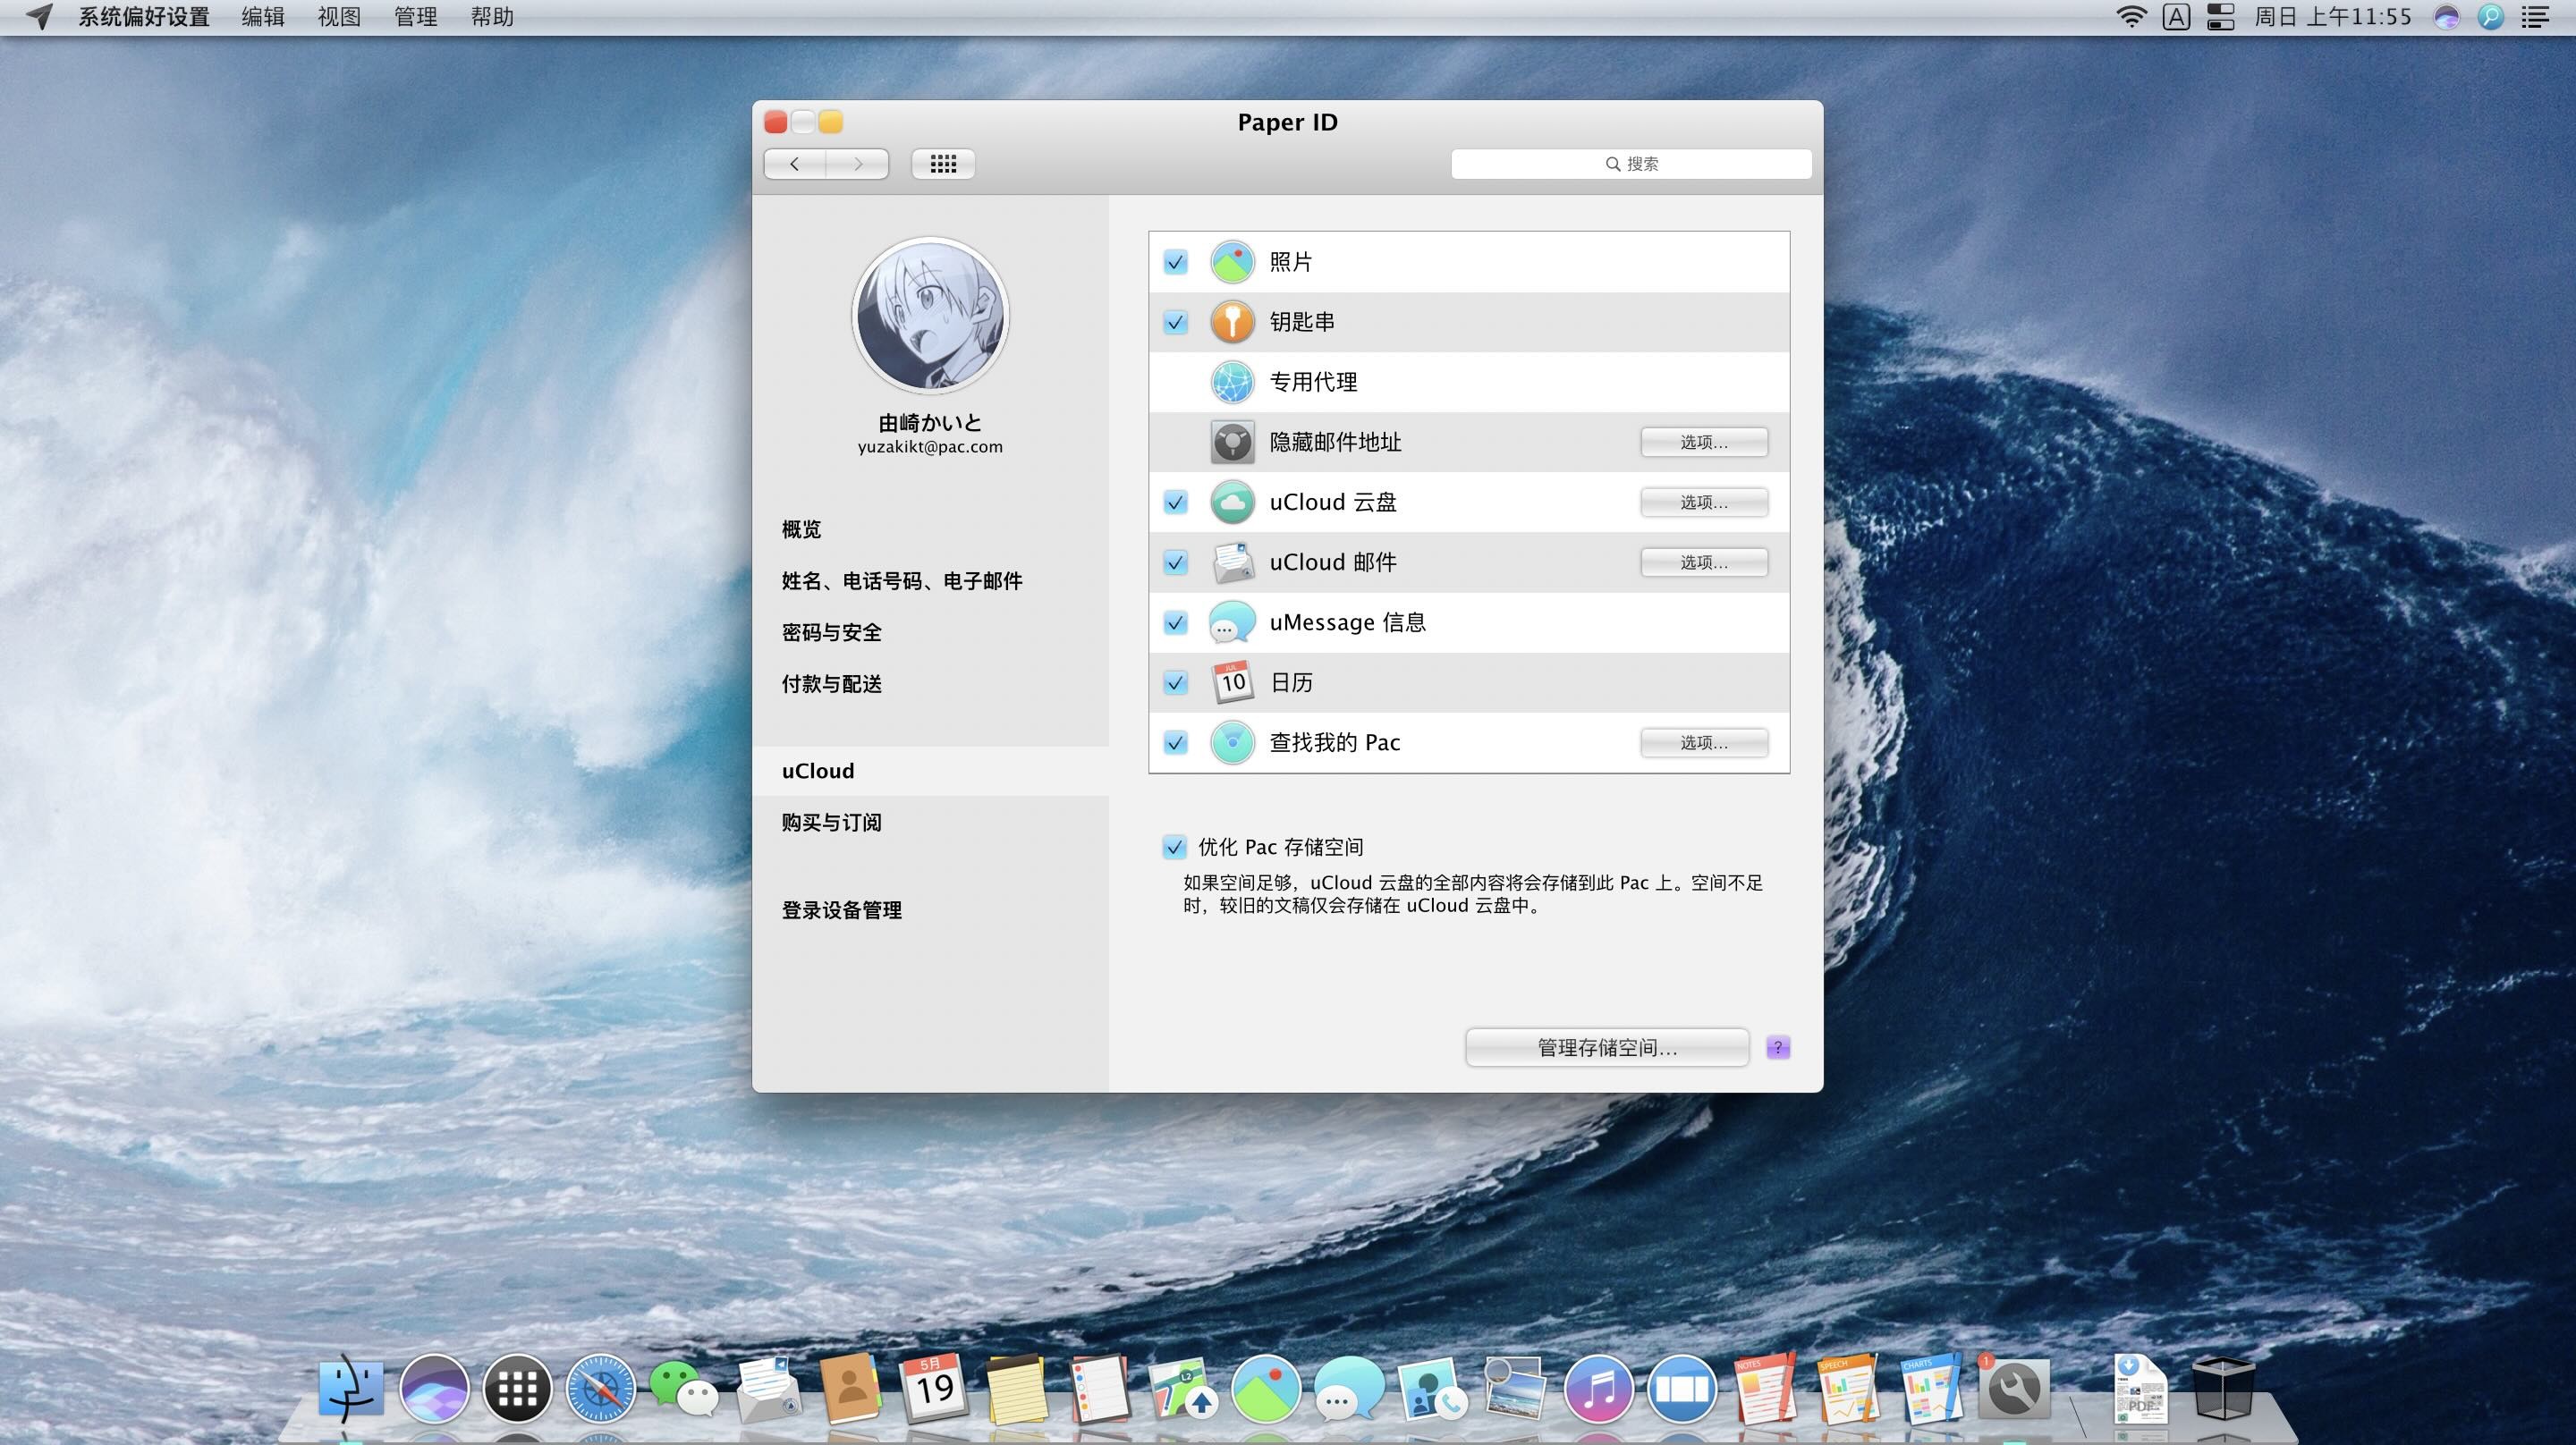Toggle the uCloud 邮件 checkbox
Screen dimensions: 2576x1445
pos(1176,562)
